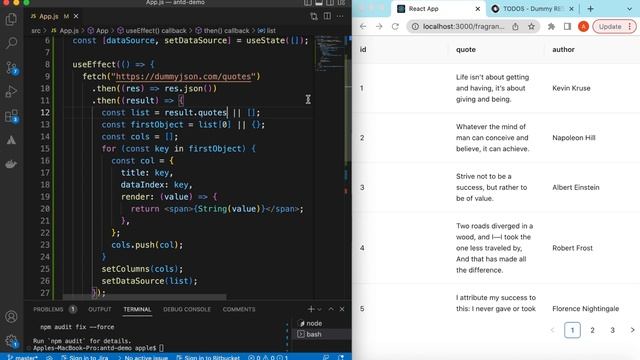The height and width of the screenshot is (360, 640).
Task: Select table pagination page 1
Action: (572, 330)
